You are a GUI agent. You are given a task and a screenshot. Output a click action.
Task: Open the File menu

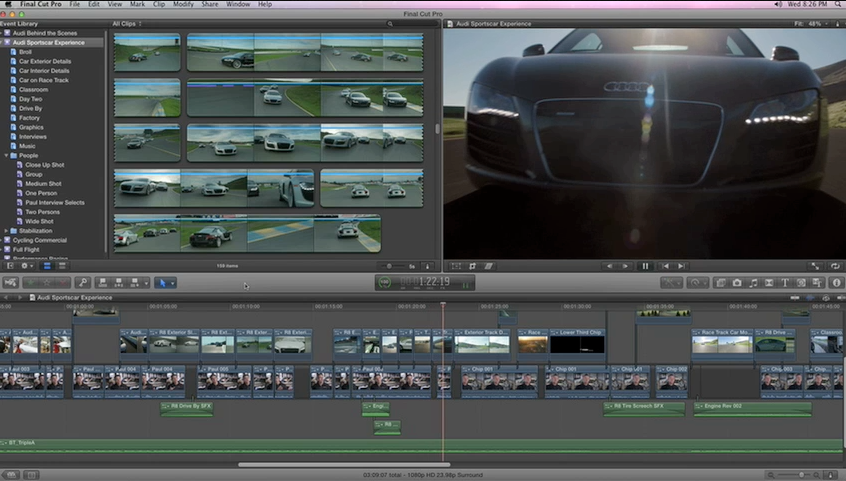[74, 4]
